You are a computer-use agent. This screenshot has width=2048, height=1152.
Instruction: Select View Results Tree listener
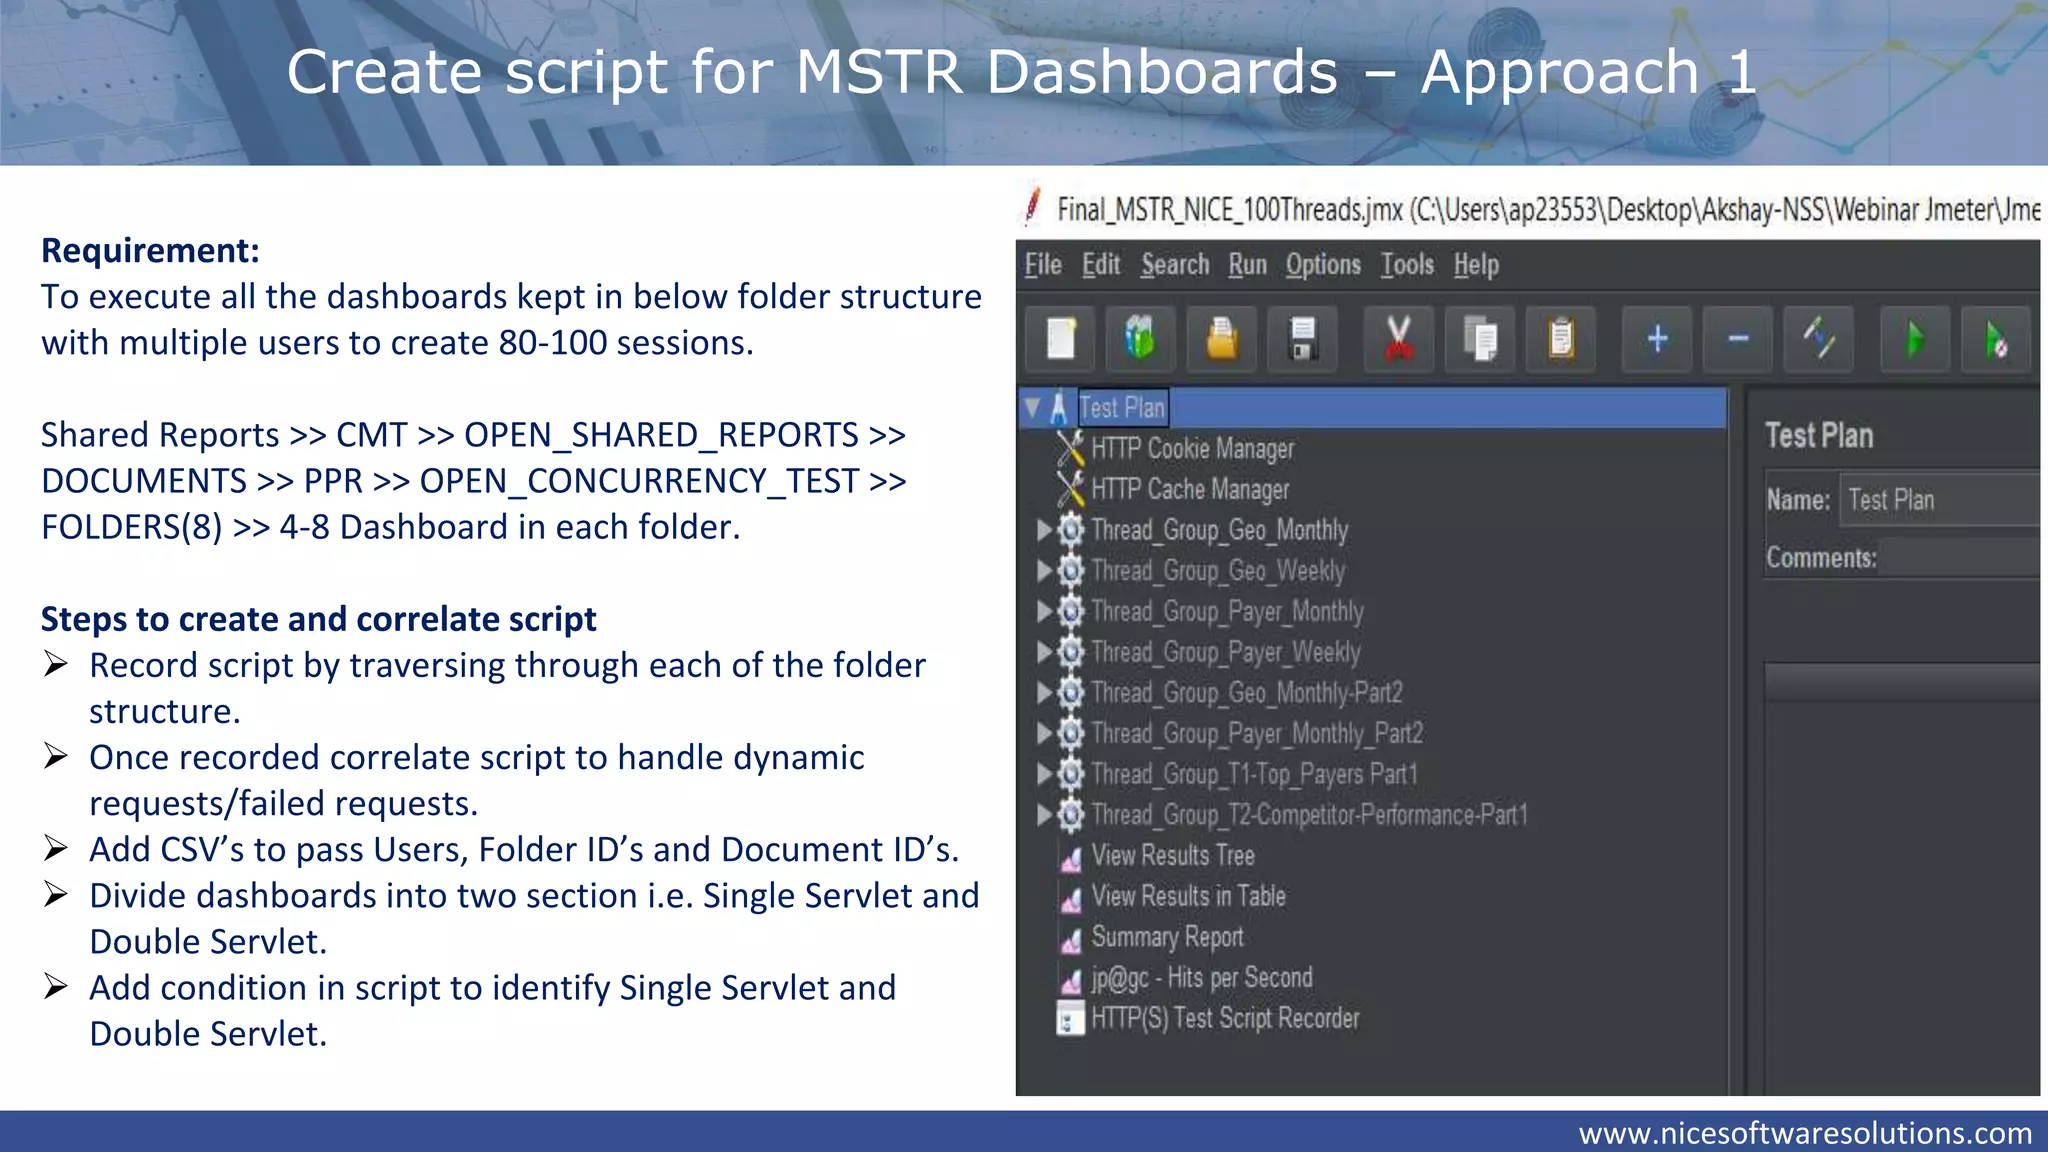coord(1173,856)
